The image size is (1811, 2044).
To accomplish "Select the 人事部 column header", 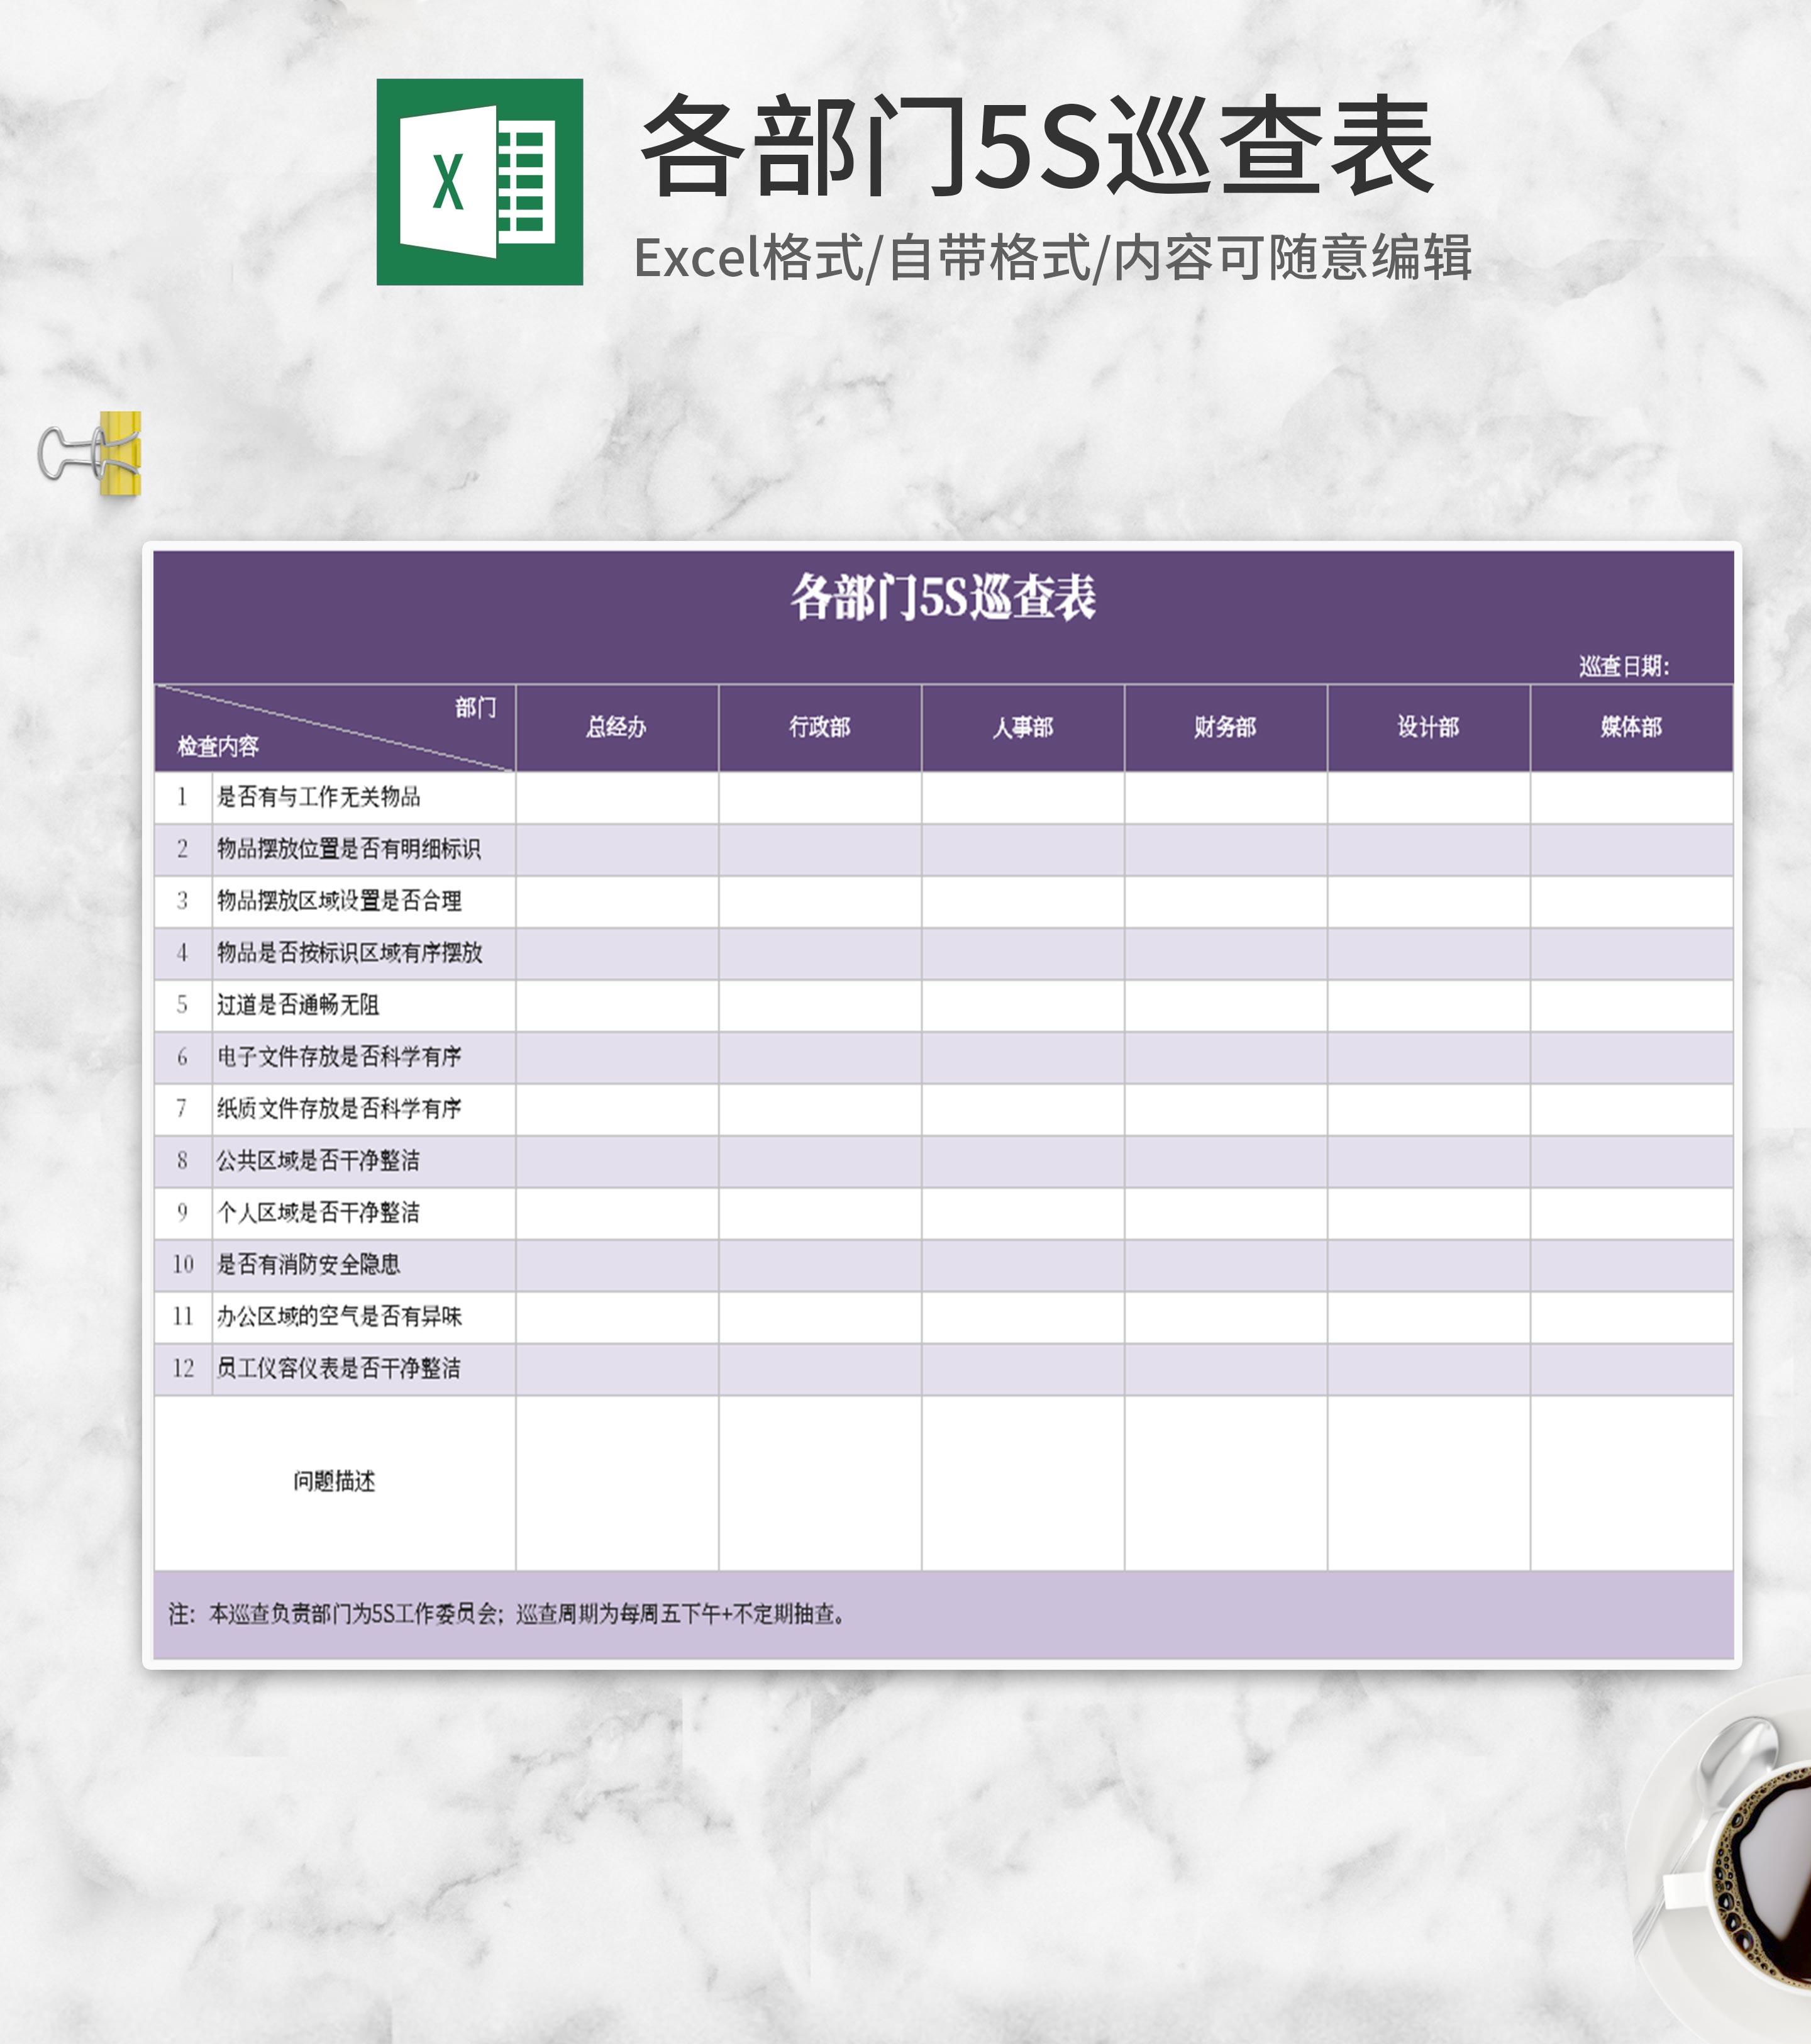I will tap(1022, 727).
